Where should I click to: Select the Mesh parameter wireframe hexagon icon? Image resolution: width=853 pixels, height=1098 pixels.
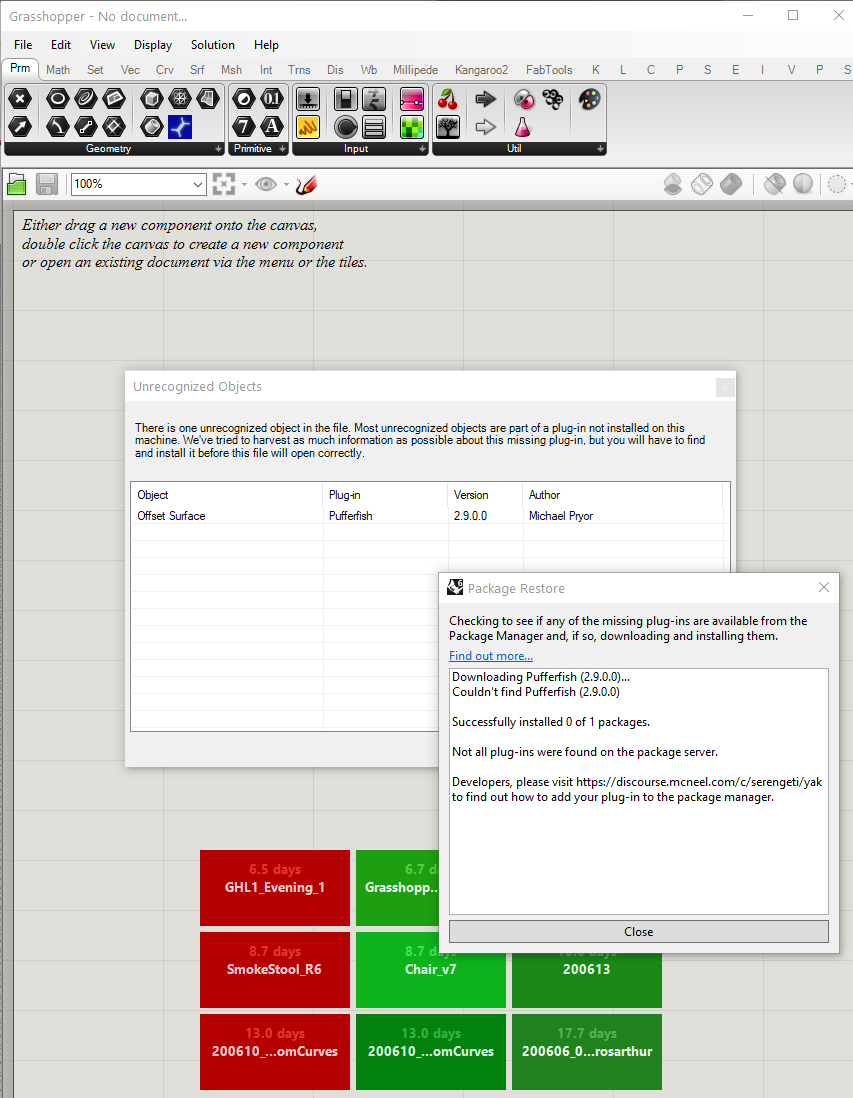(x=179, y=99)
